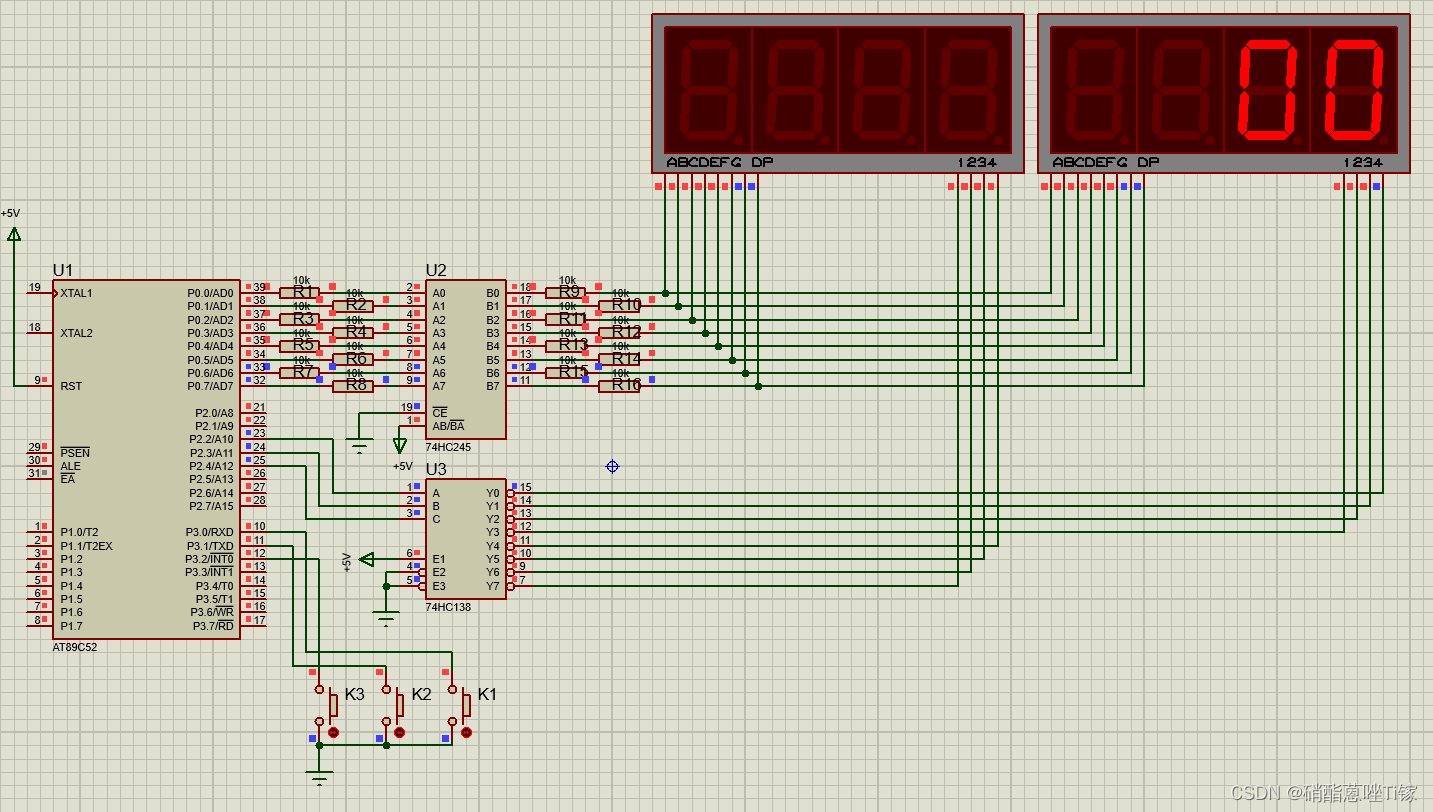Click the Y0 output label on U3
The width and height of the screenshot is (1433, 812).
tap(492, 493)
